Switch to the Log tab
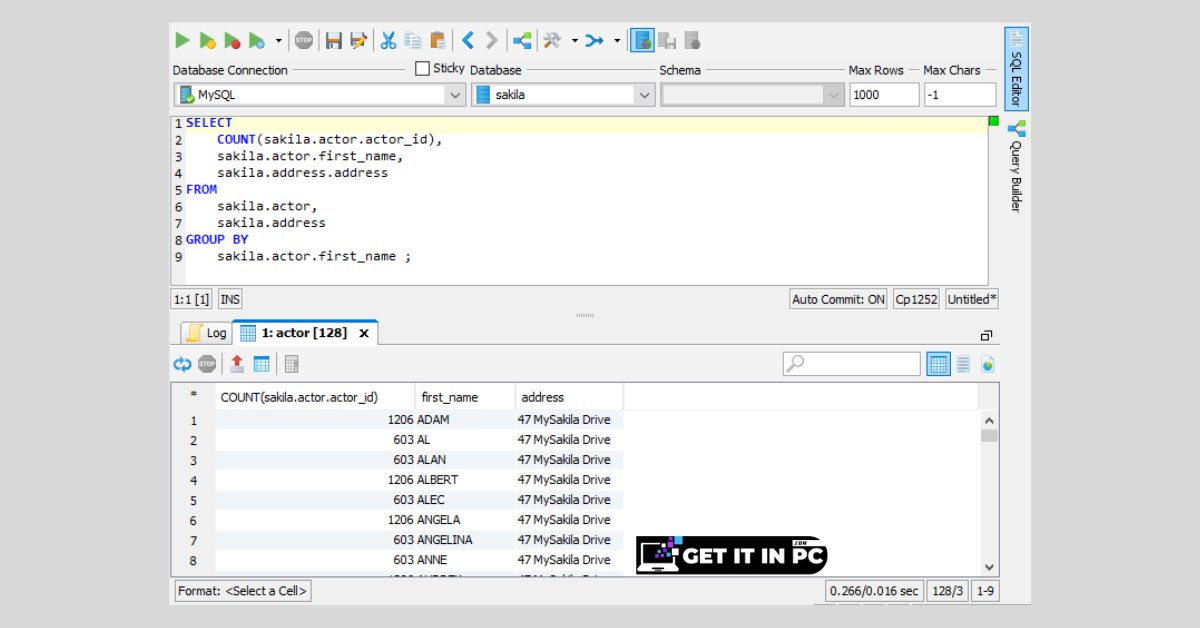This screenshot has width=1200, height=628. click(206, 333)
